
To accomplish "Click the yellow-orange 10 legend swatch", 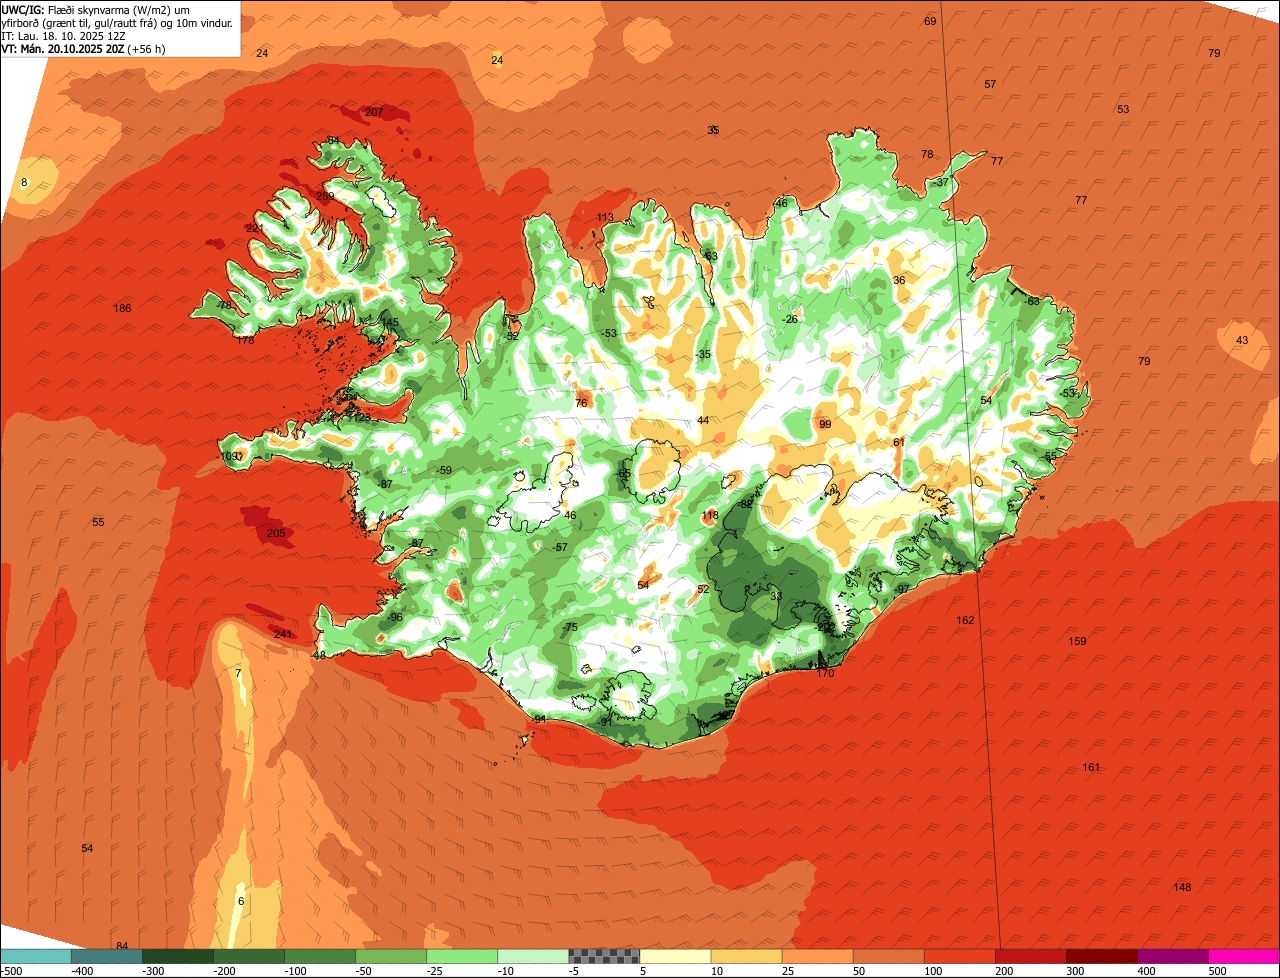I will 746,956.
